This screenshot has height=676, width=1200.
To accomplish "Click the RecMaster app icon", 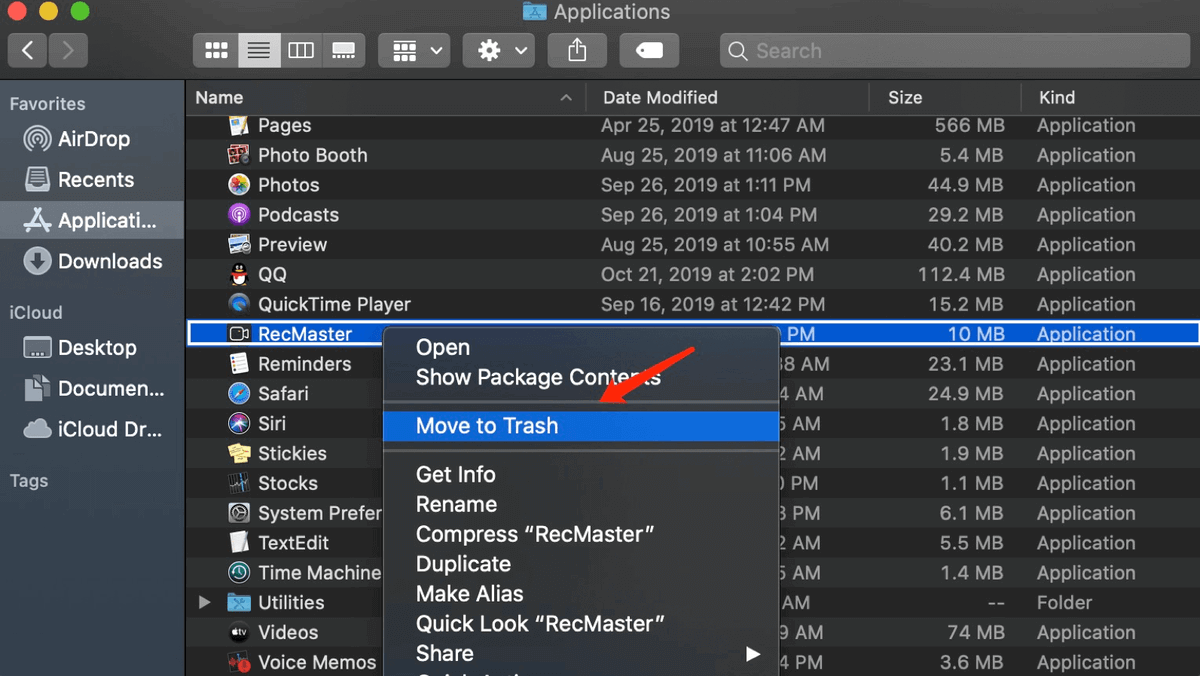I will click(x=238, y=334).
